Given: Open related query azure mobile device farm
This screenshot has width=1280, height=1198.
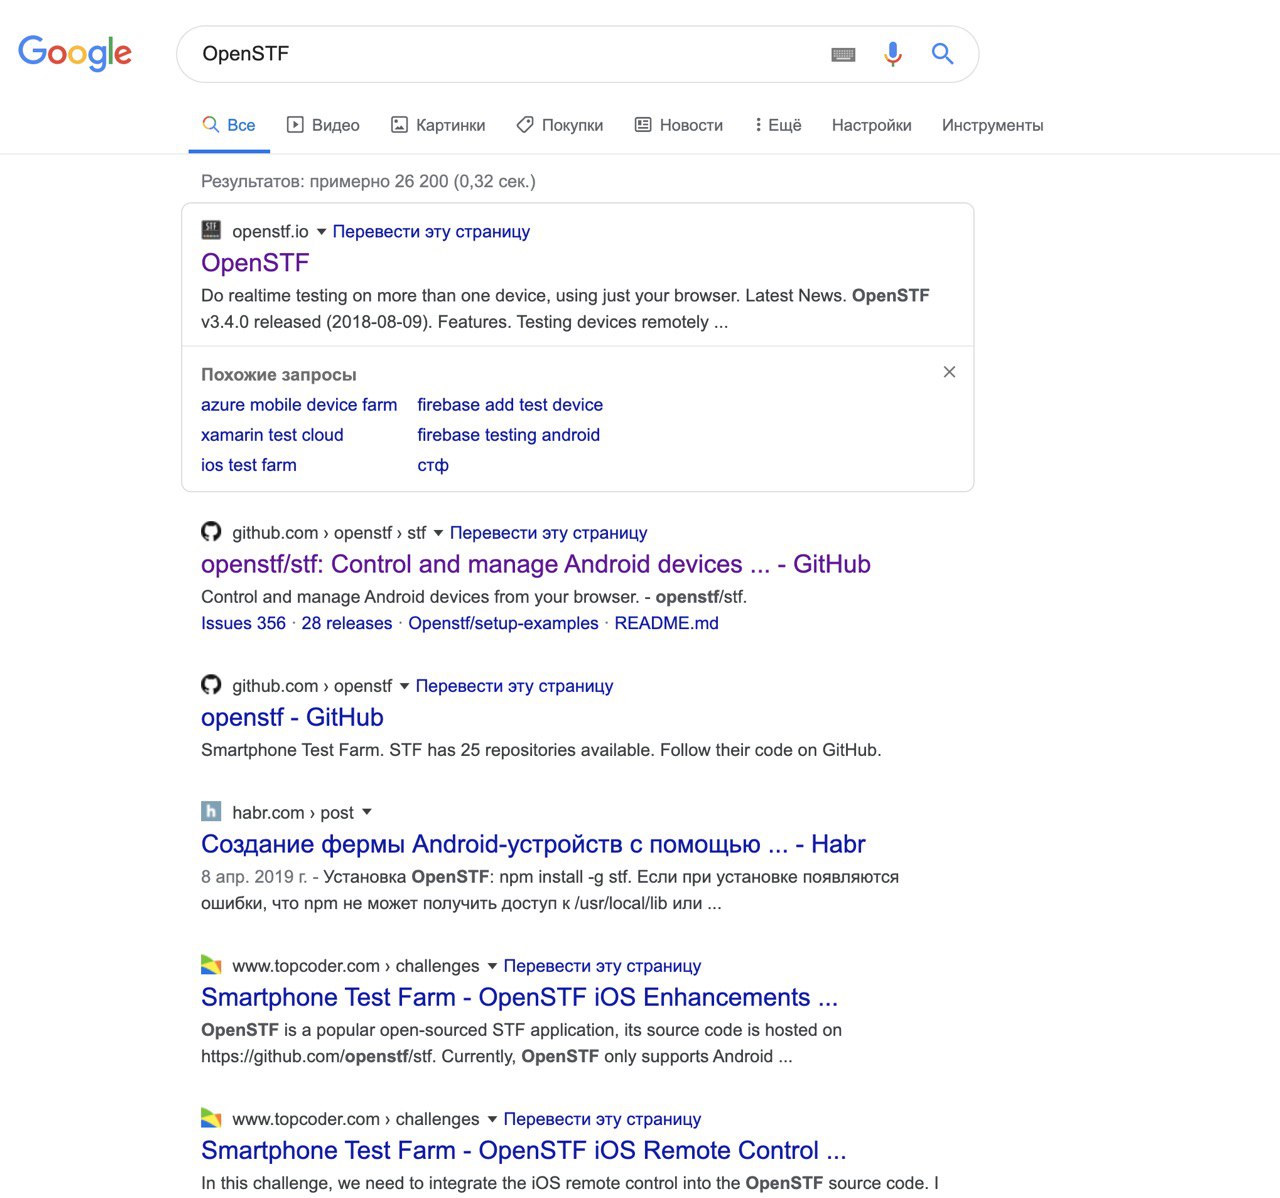Looking at the screenshot, I should tap(299, 405).
